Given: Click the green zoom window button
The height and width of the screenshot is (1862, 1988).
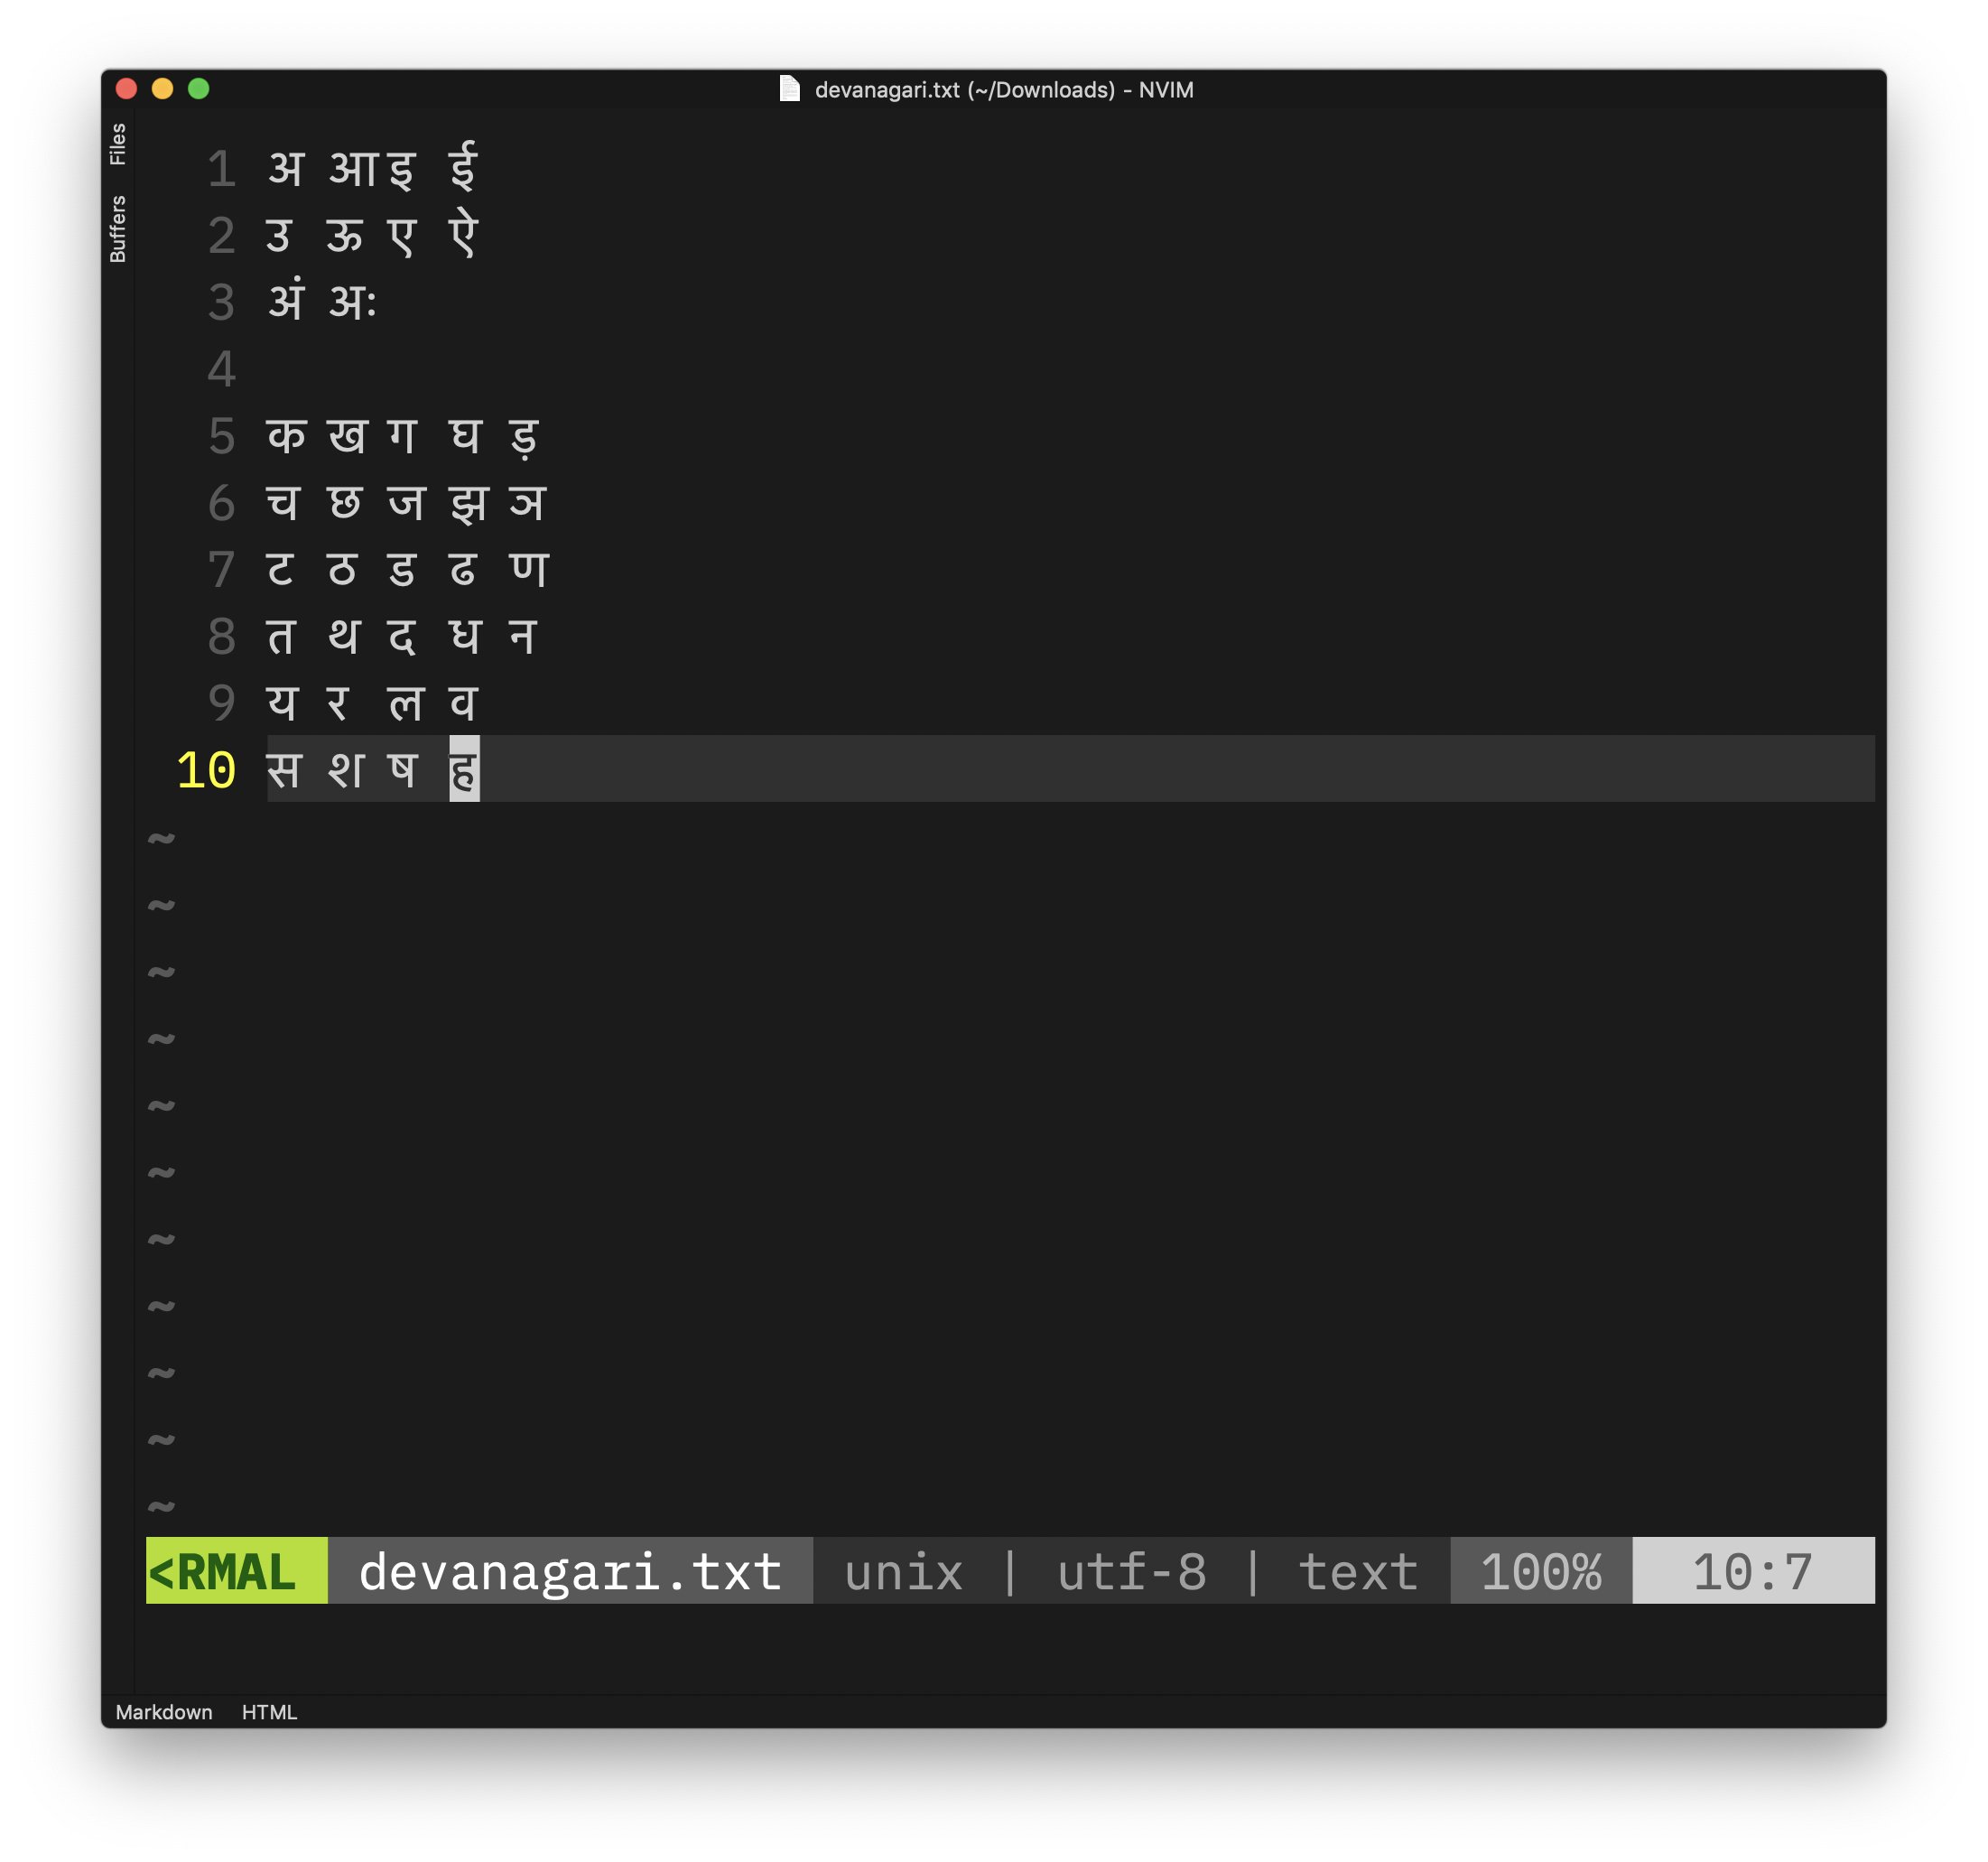Looking at the screenshot, I should point(198,89).
